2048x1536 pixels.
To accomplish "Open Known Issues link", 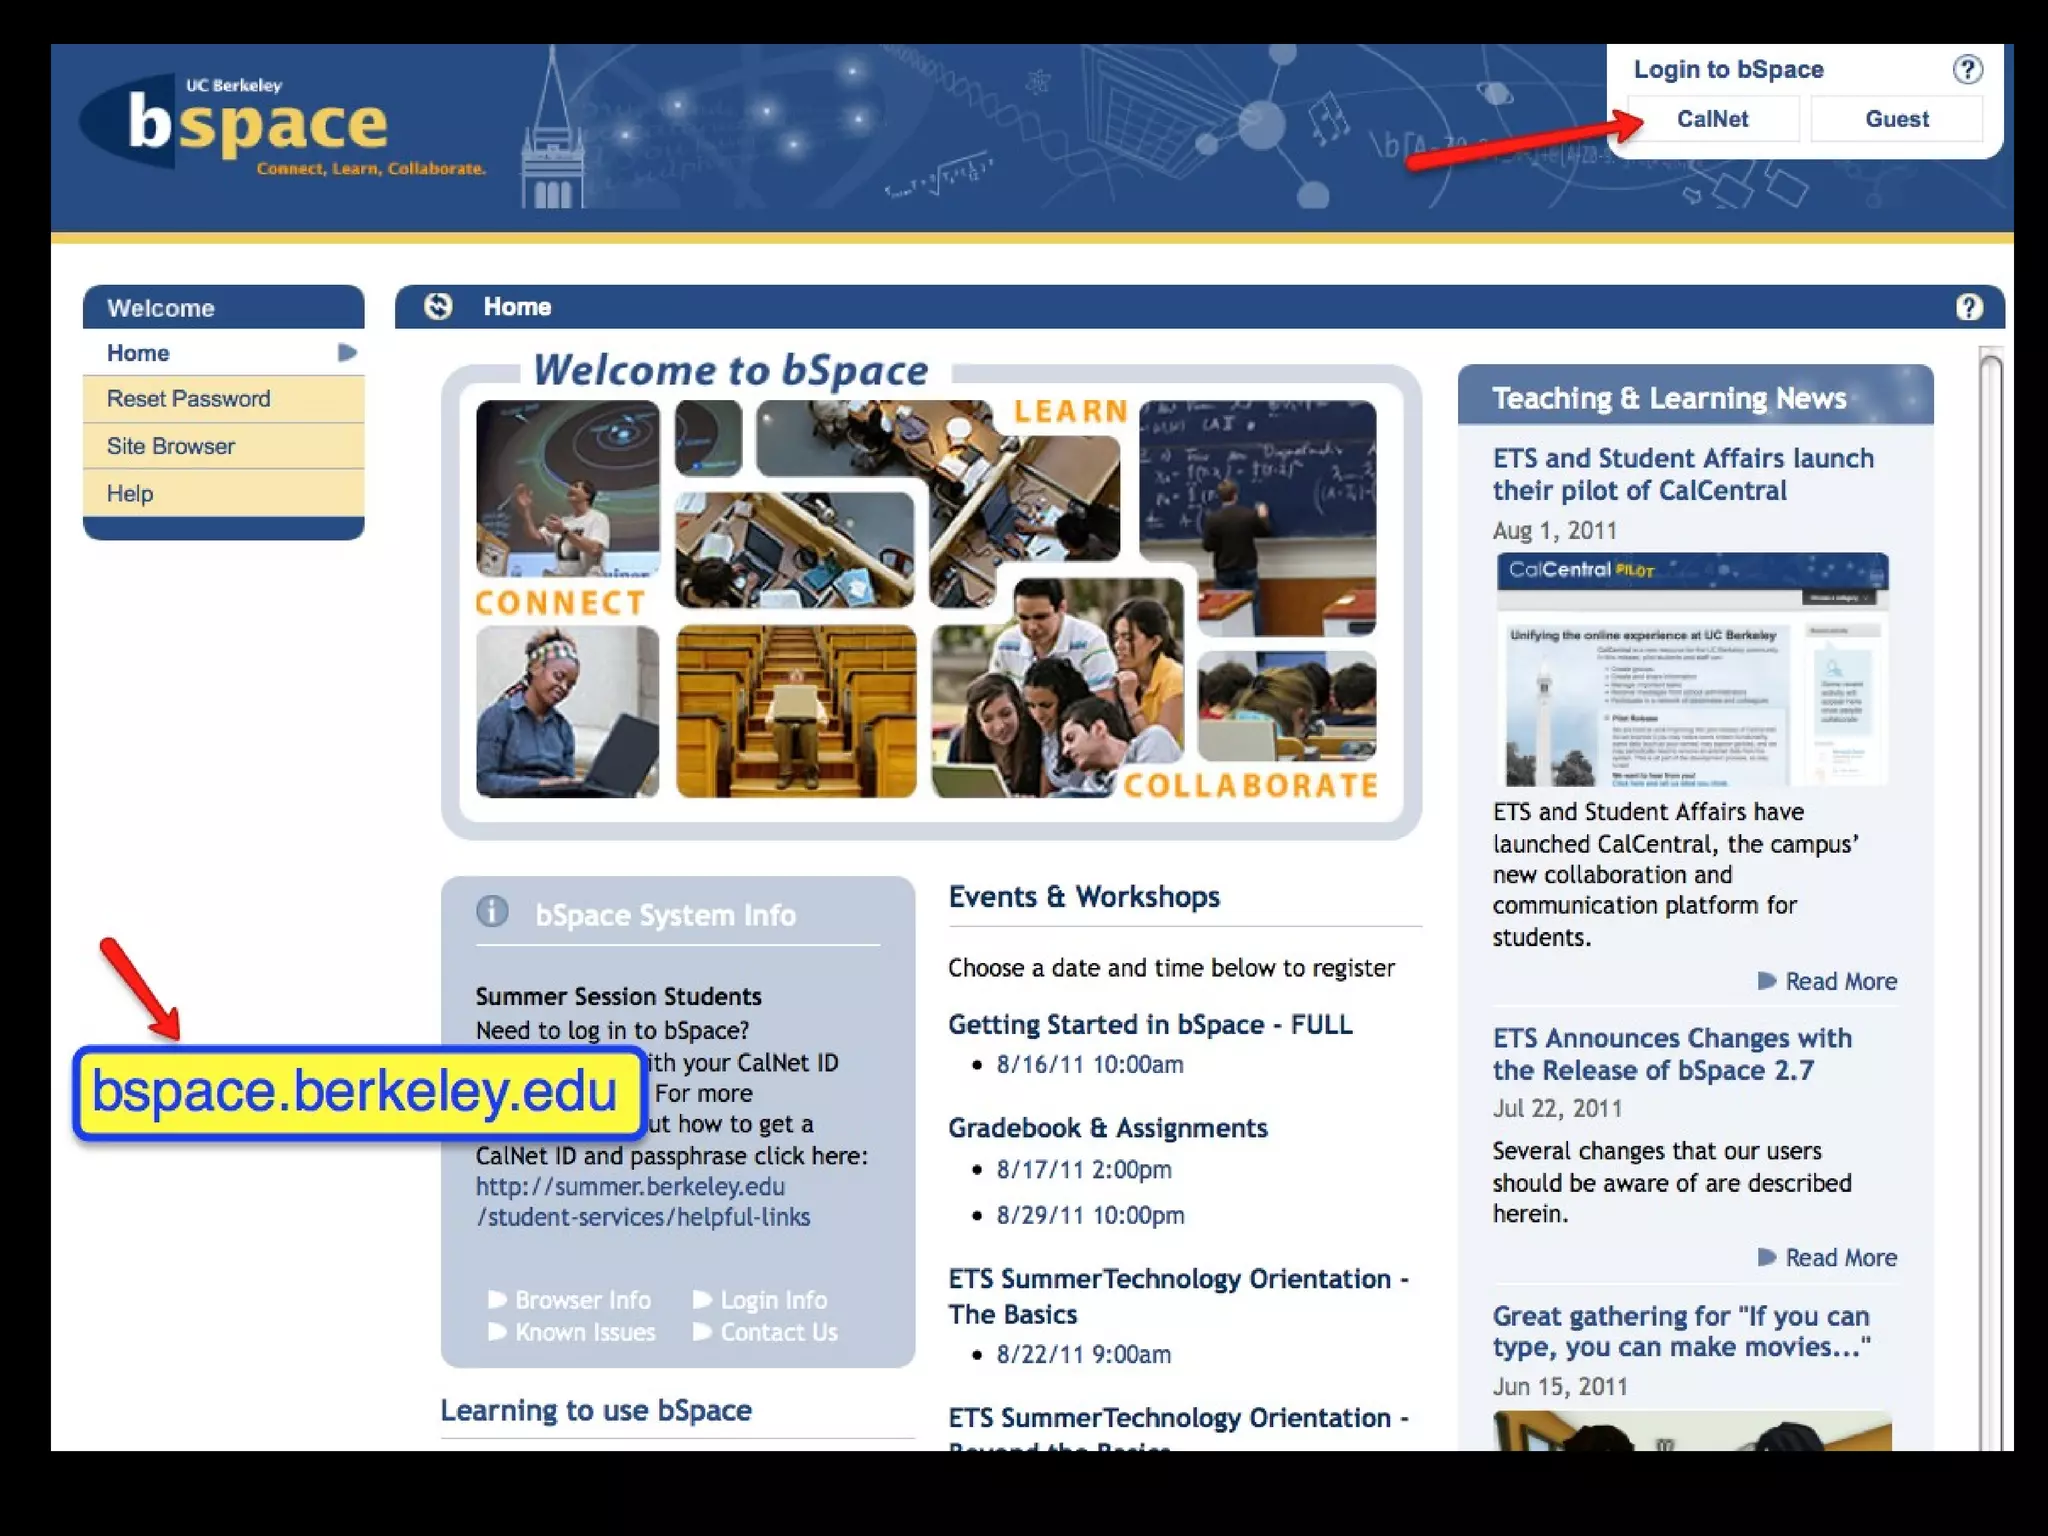I will pos(585,1331).
